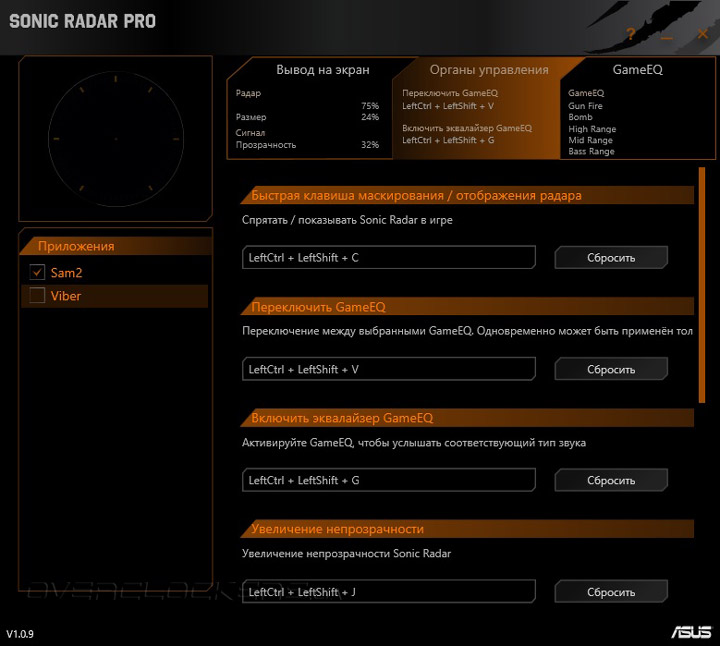
Task: Select the Sam2 application name
Action: [x=66, y=273]
